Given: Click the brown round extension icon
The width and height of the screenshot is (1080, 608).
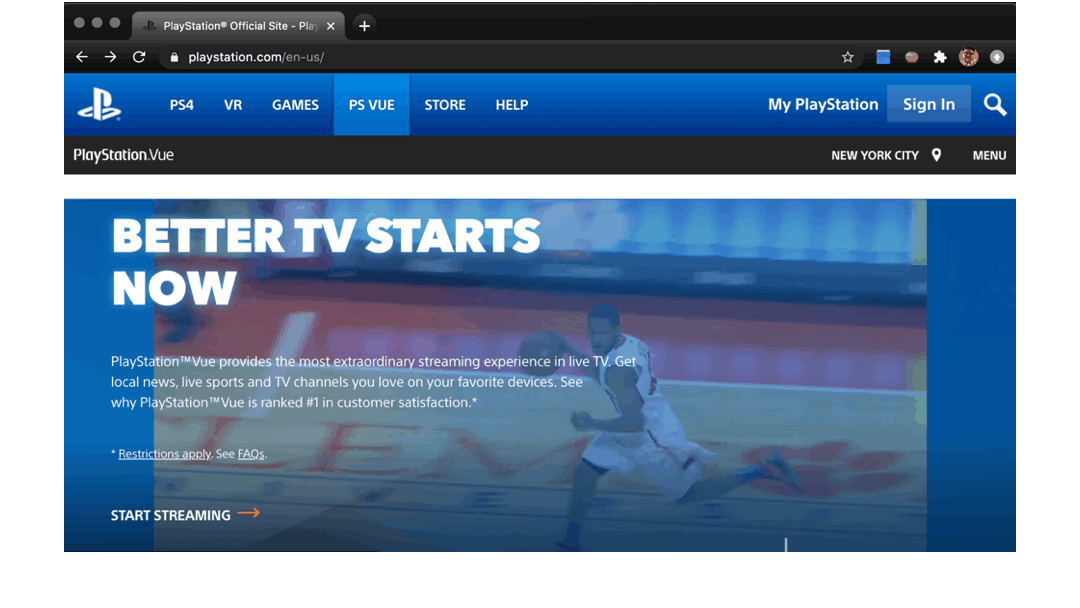Looking at the screenshot, I should [911, 57].
